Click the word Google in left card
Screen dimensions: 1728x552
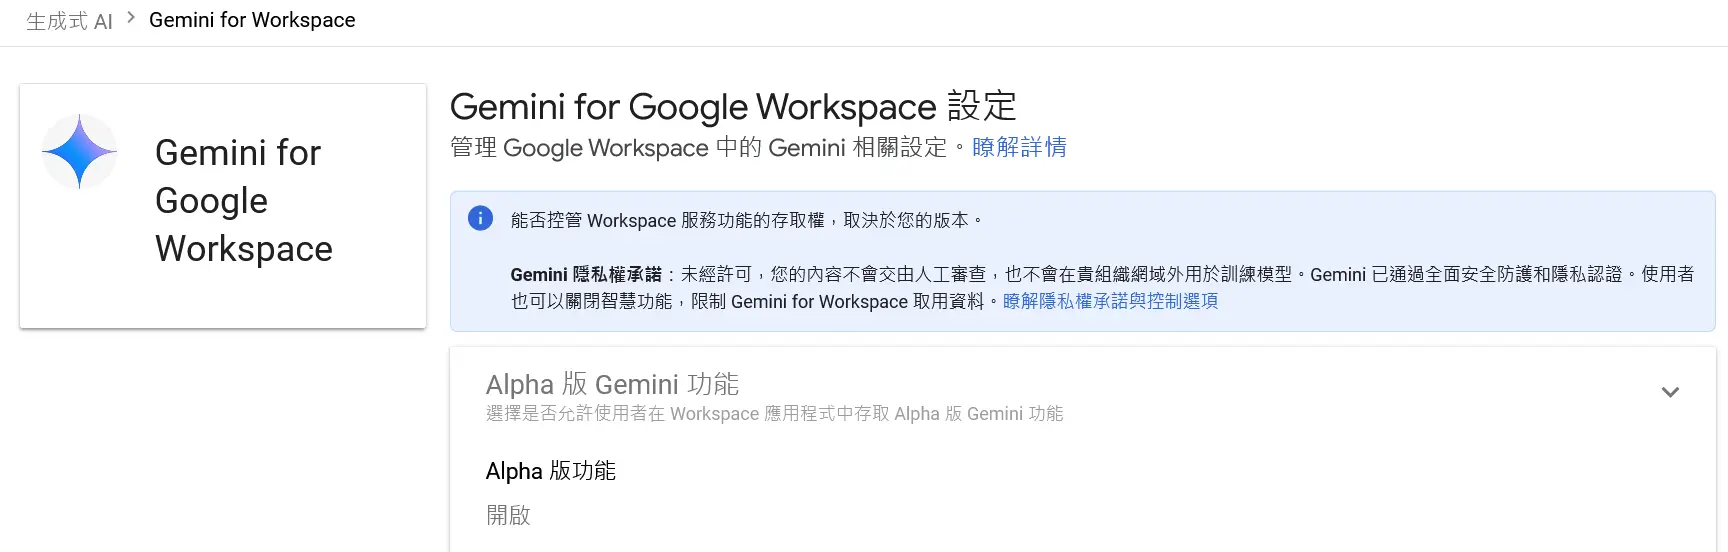(212, 201)
